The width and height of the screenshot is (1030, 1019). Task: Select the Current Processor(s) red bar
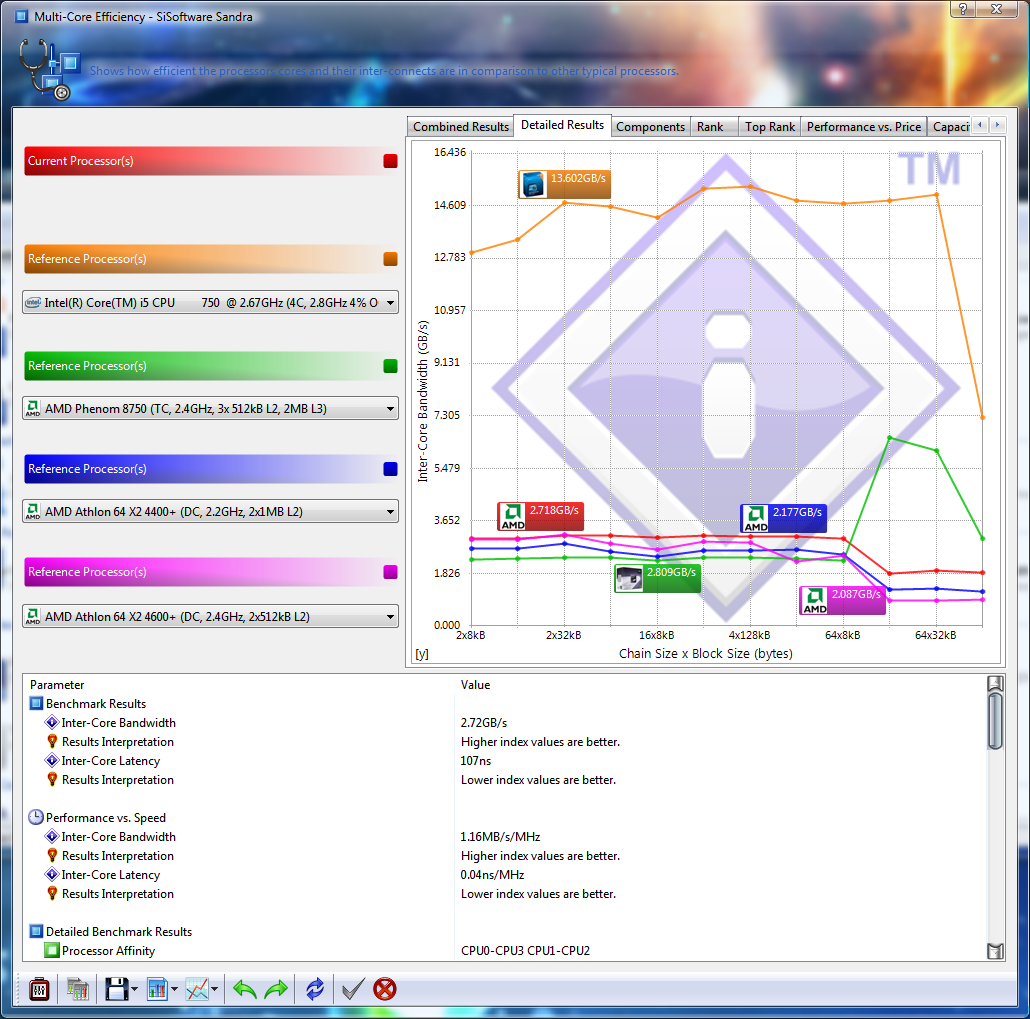point(211,161)
